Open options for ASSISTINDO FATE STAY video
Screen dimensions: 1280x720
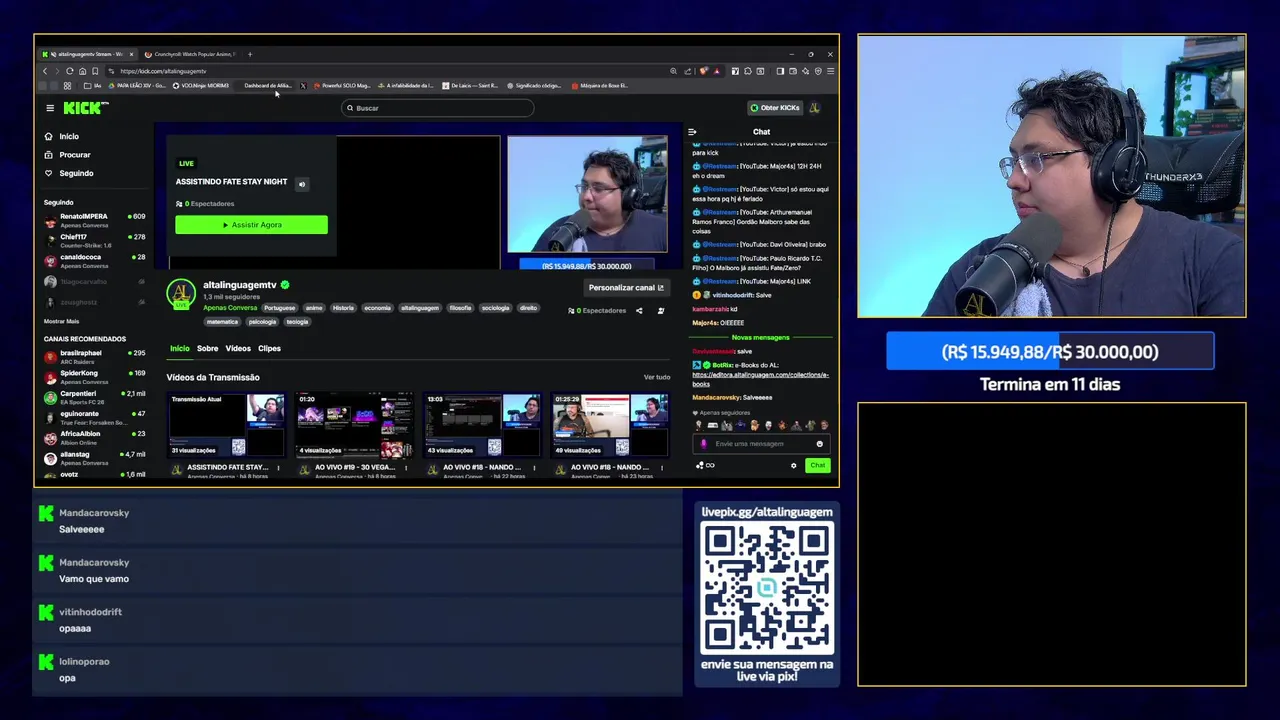click(x=278, y=468)
